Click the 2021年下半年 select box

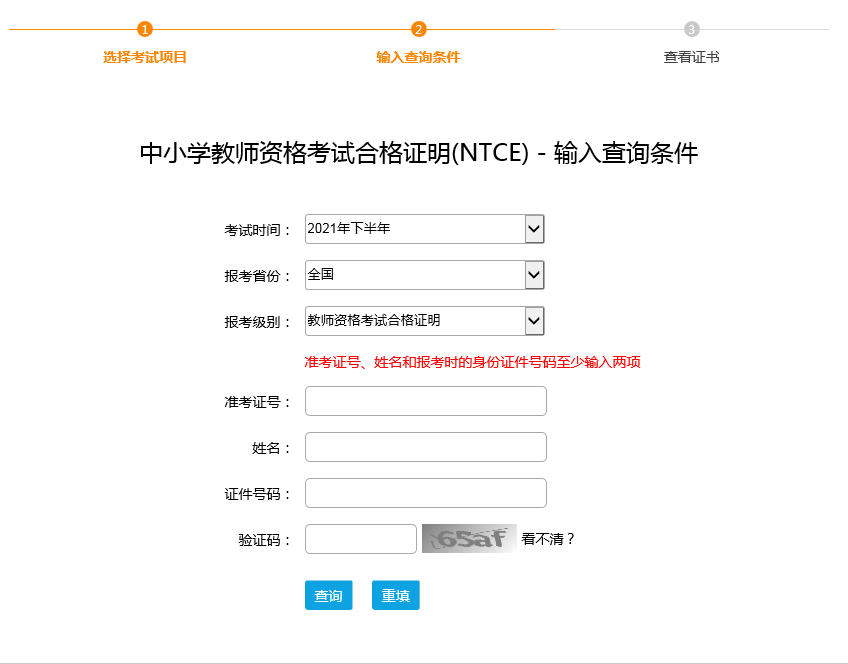[x=425, y=229]
